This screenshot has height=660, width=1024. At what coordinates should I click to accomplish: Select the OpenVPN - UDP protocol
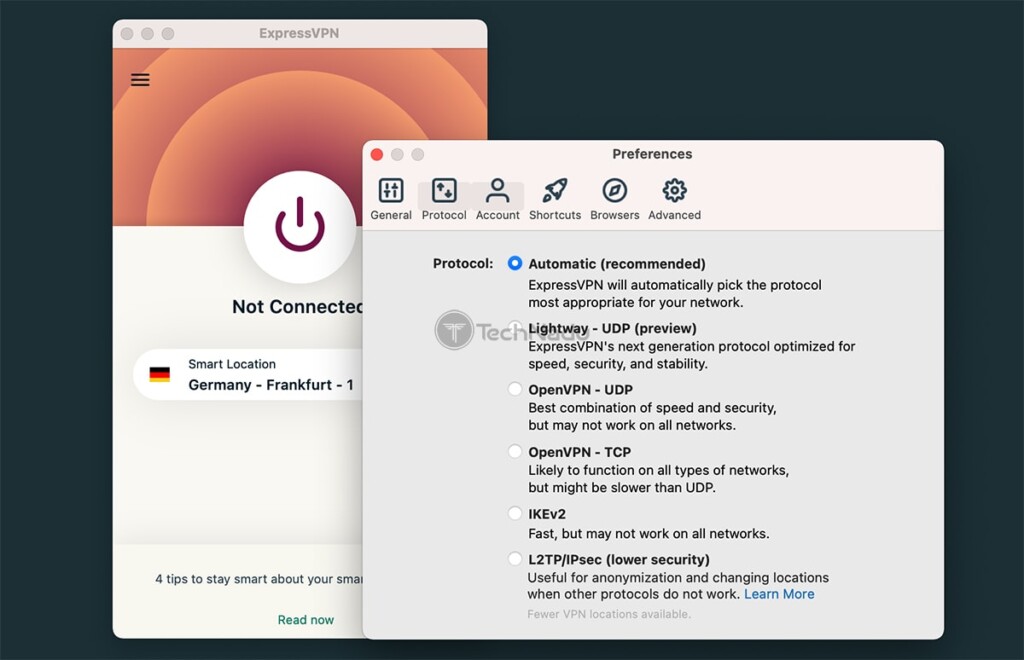(515, 389)
